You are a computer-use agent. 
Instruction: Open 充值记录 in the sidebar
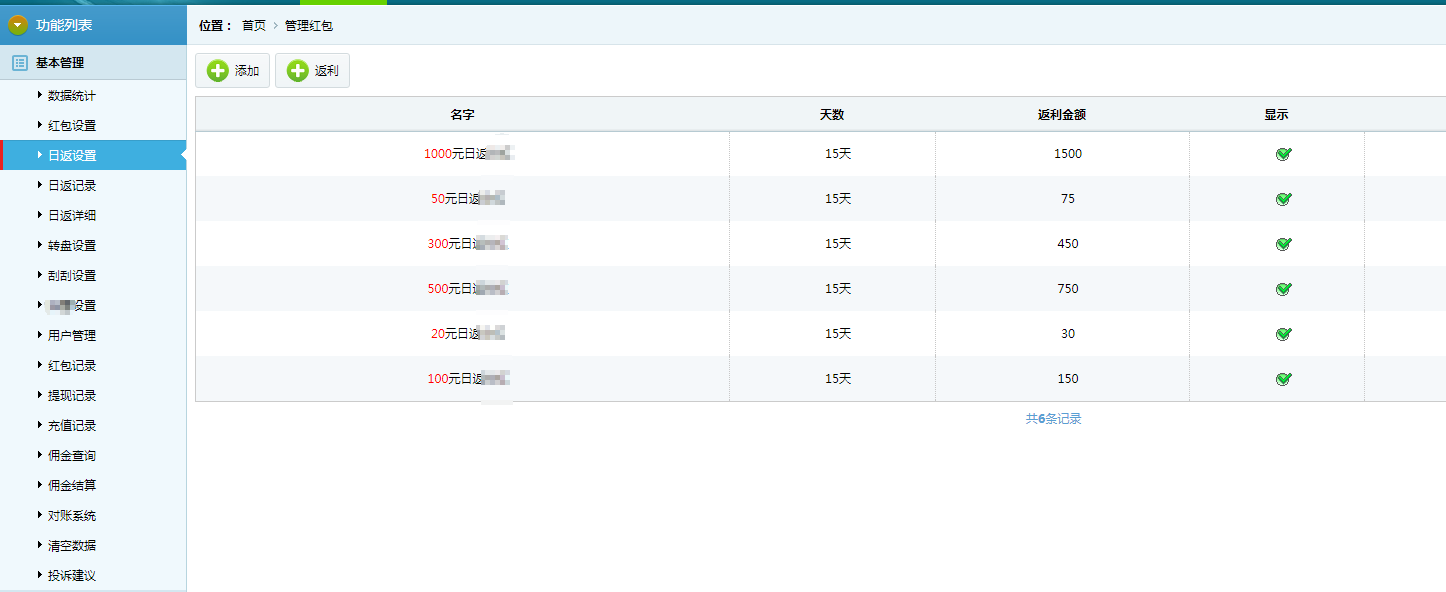pyautogui.click(x=72, y=426)
